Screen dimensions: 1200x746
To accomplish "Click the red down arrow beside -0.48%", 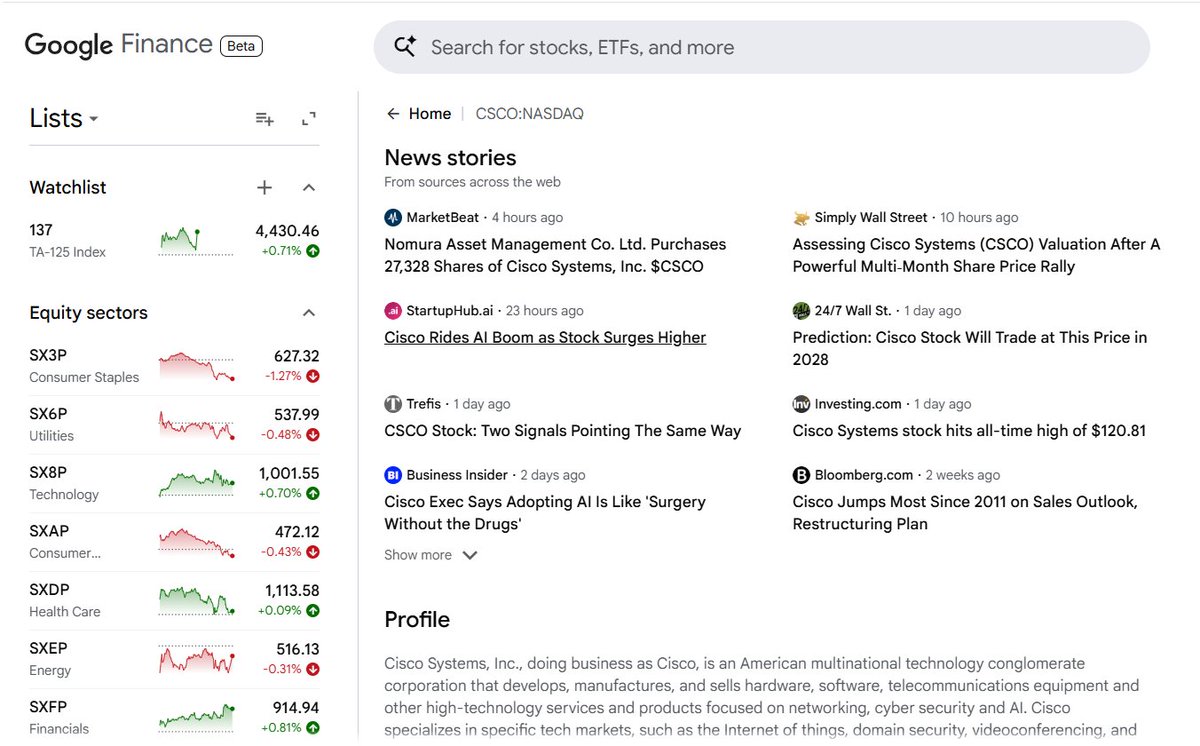I will (x=313, y=435).
